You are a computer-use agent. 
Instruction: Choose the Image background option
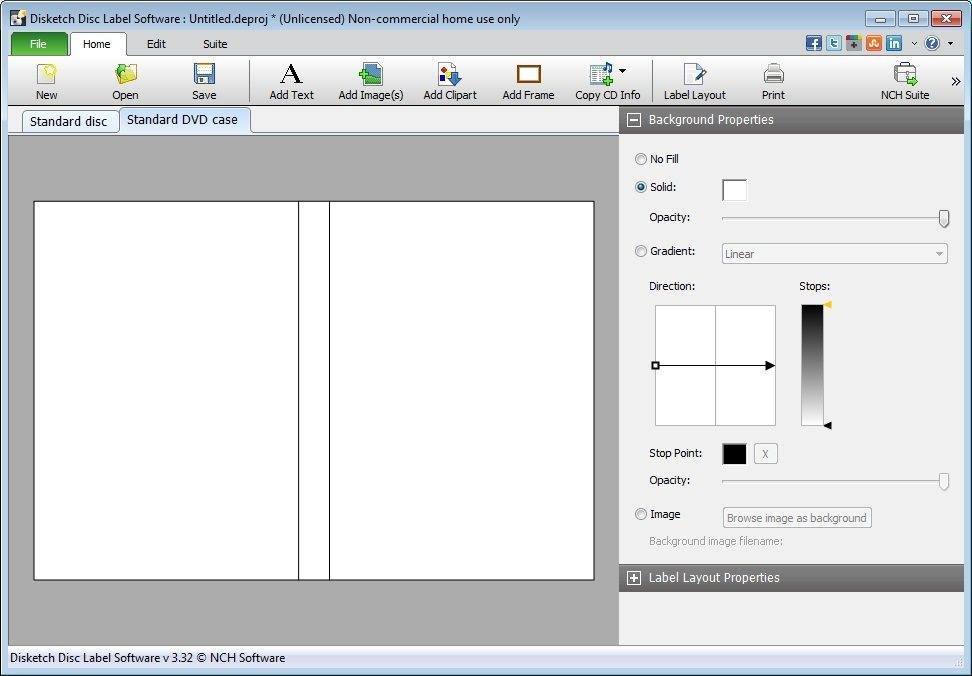click(641, 514)
